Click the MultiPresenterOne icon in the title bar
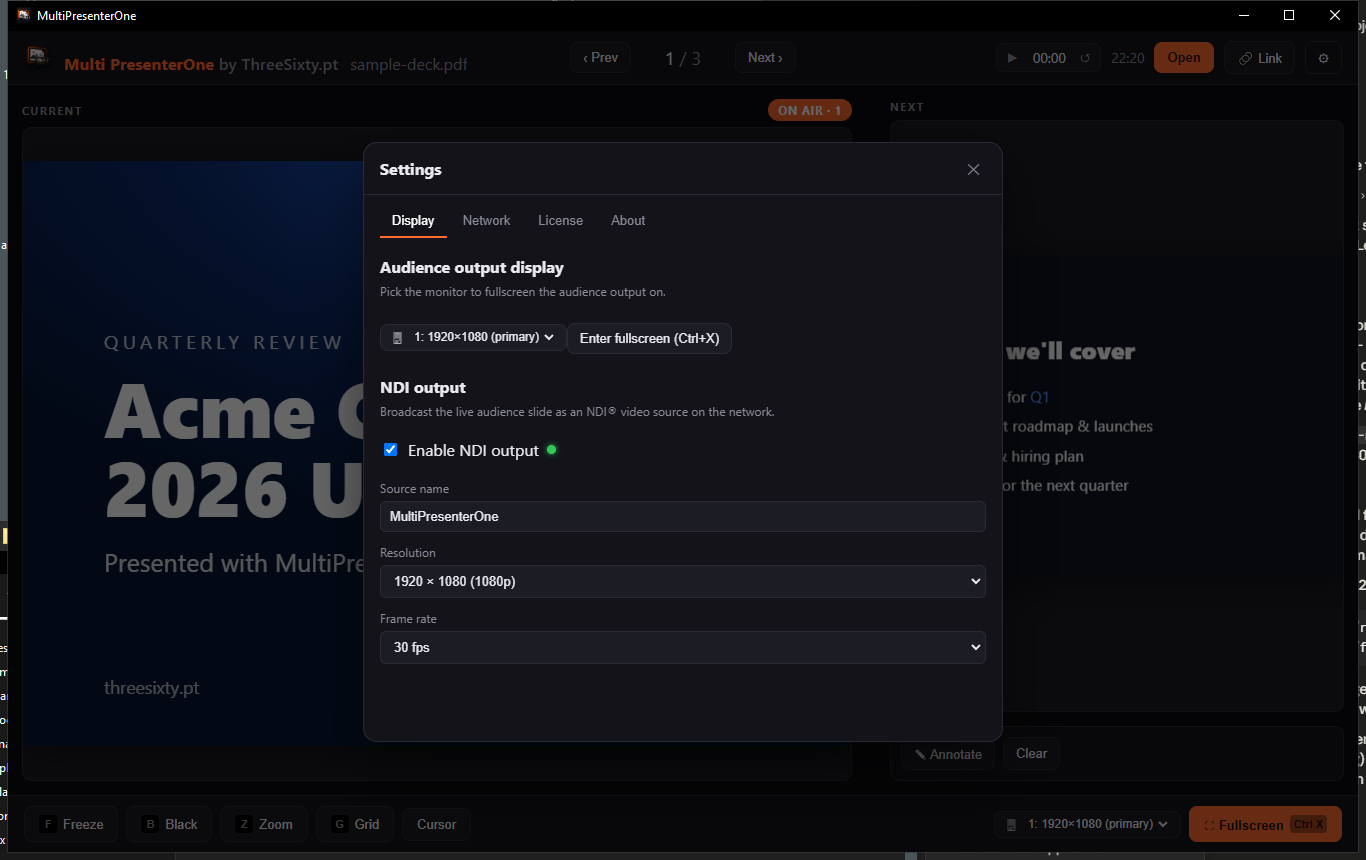This screenshot has height=860, width=1366. 22,15
